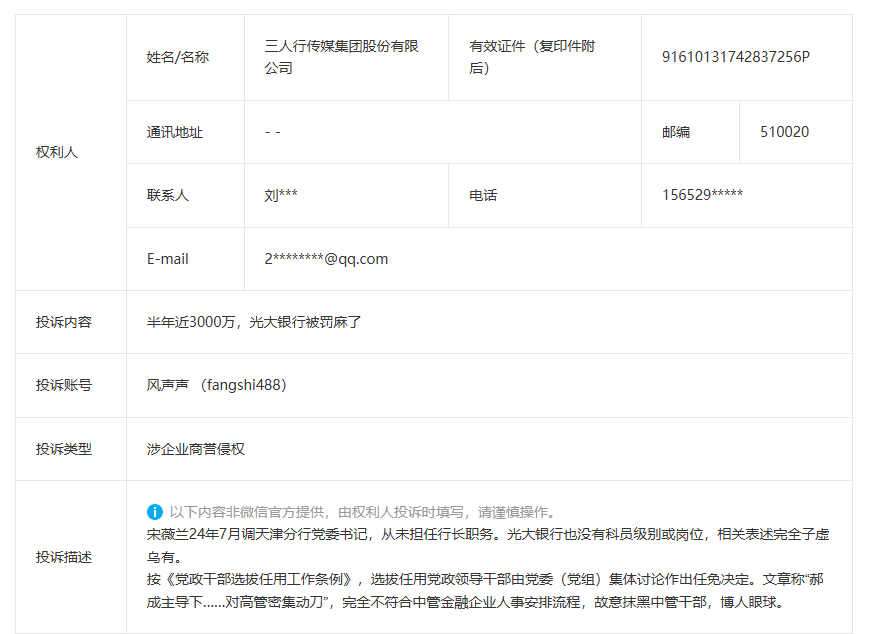Click the 通讯地址 label
Image resolution: width=874 pixels, height=634 pixels.
174,132
